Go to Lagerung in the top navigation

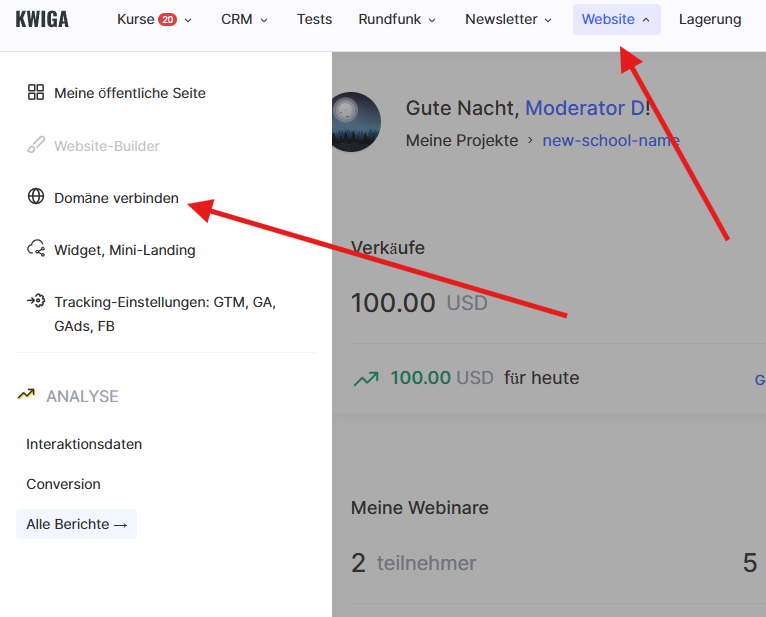tap(710, 19)
